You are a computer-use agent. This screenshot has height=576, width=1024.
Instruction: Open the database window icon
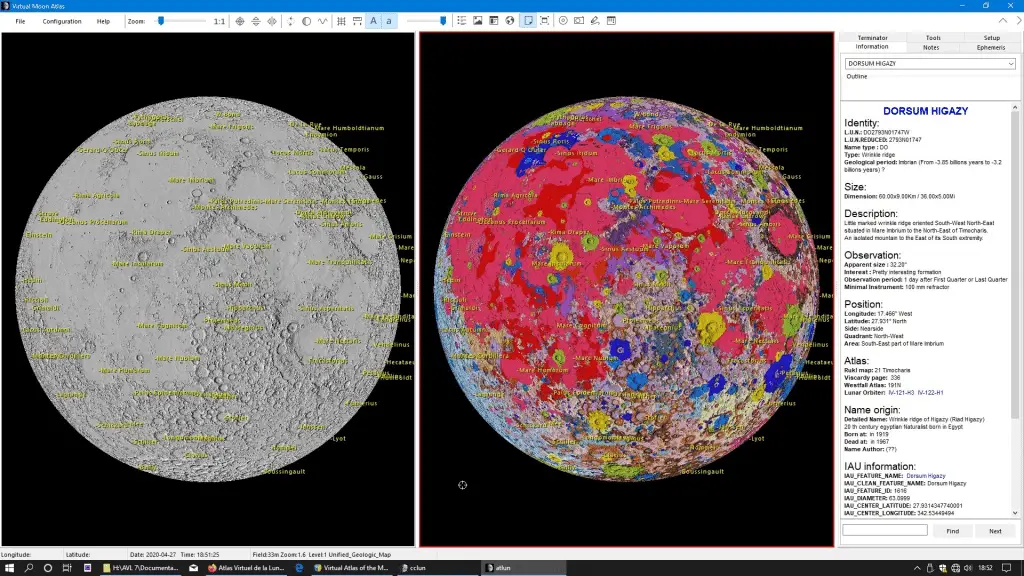(x=494, y=21)
